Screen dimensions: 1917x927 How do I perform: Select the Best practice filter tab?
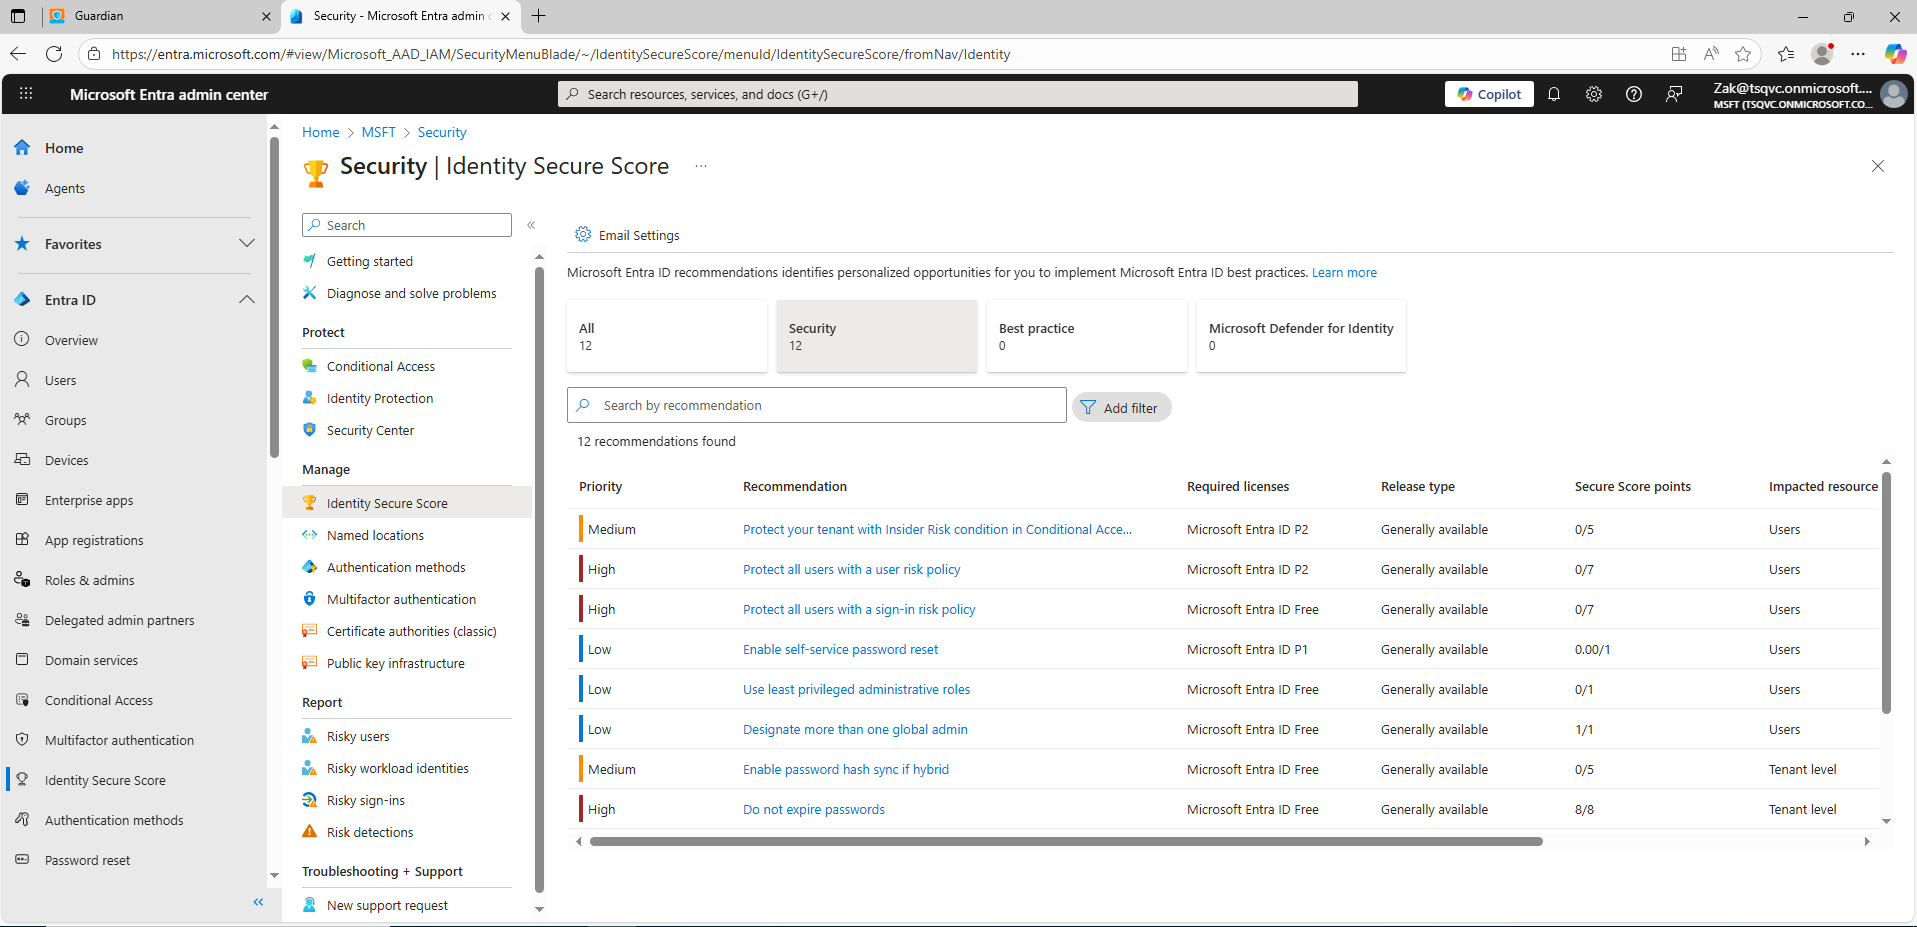(x=1086, y=336)
